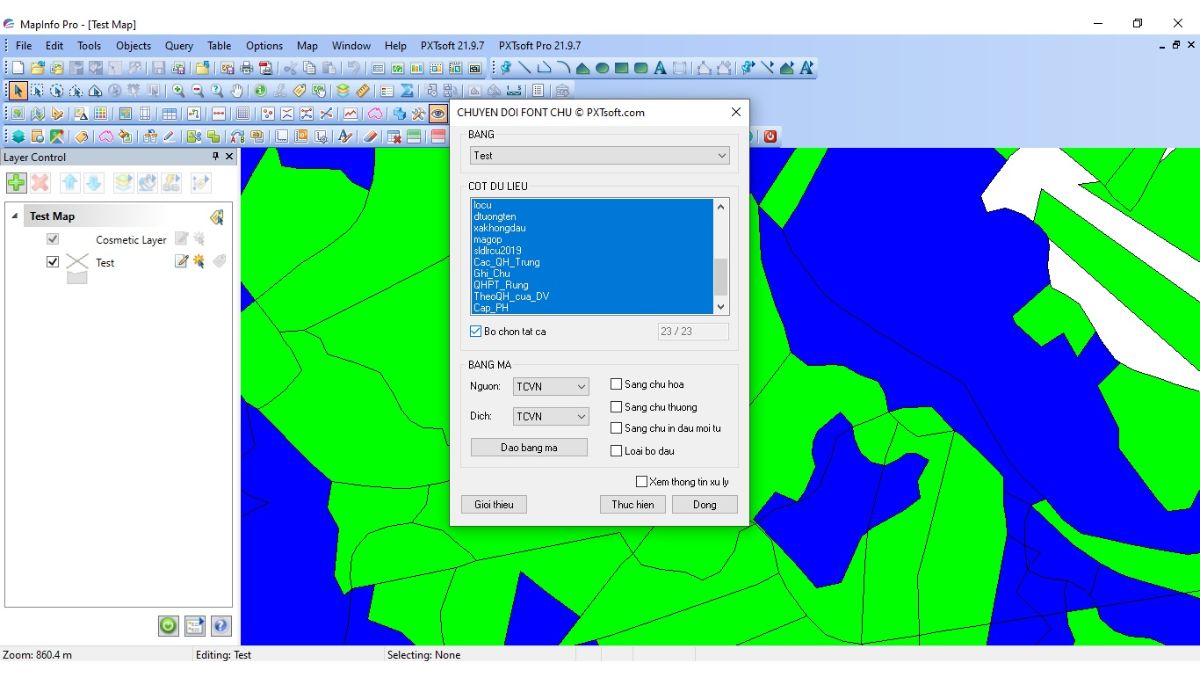This screenshot has width=1200, height=675.
Task: Close the Layer Control panel
Action: (x=229, y=157)
